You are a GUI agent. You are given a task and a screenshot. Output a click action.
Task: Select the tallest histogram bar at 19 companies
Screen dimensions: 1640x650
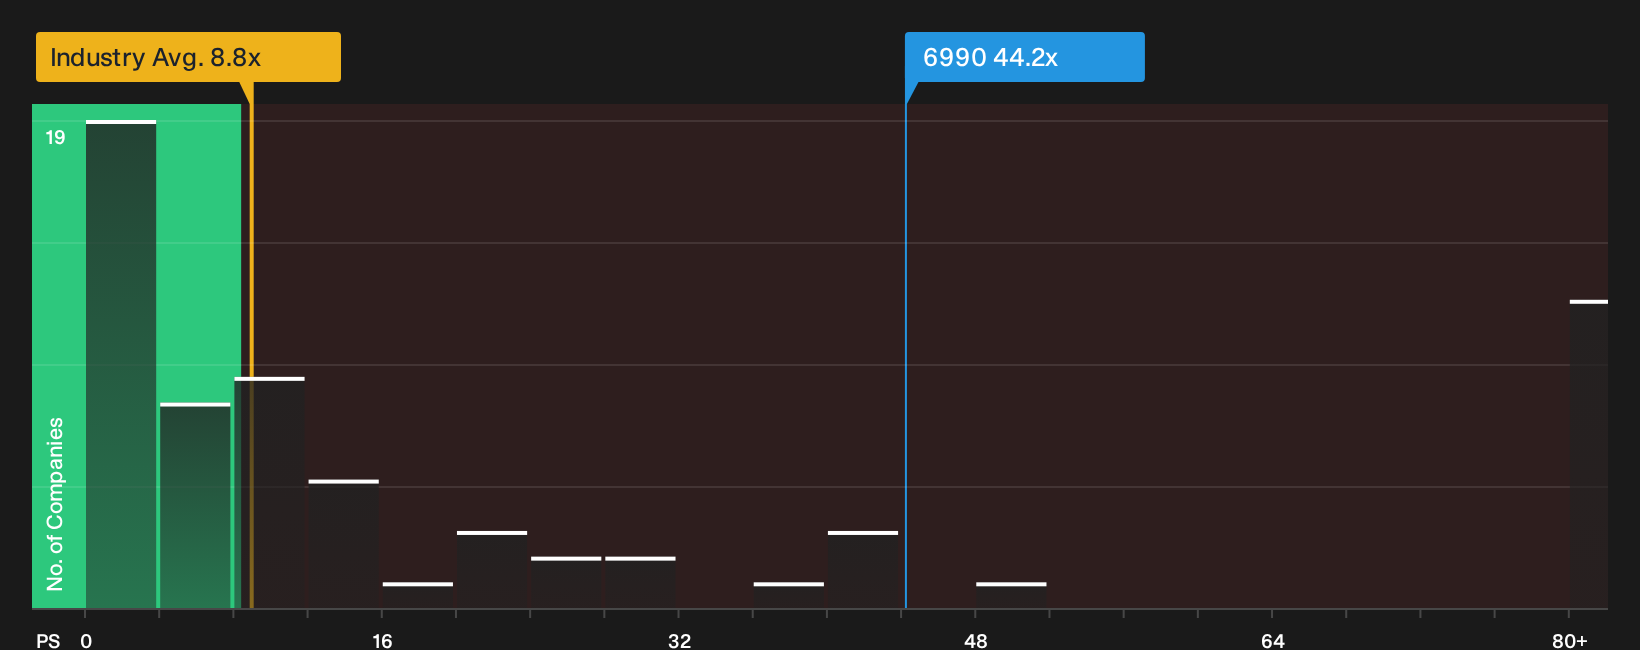pos(121,364)
